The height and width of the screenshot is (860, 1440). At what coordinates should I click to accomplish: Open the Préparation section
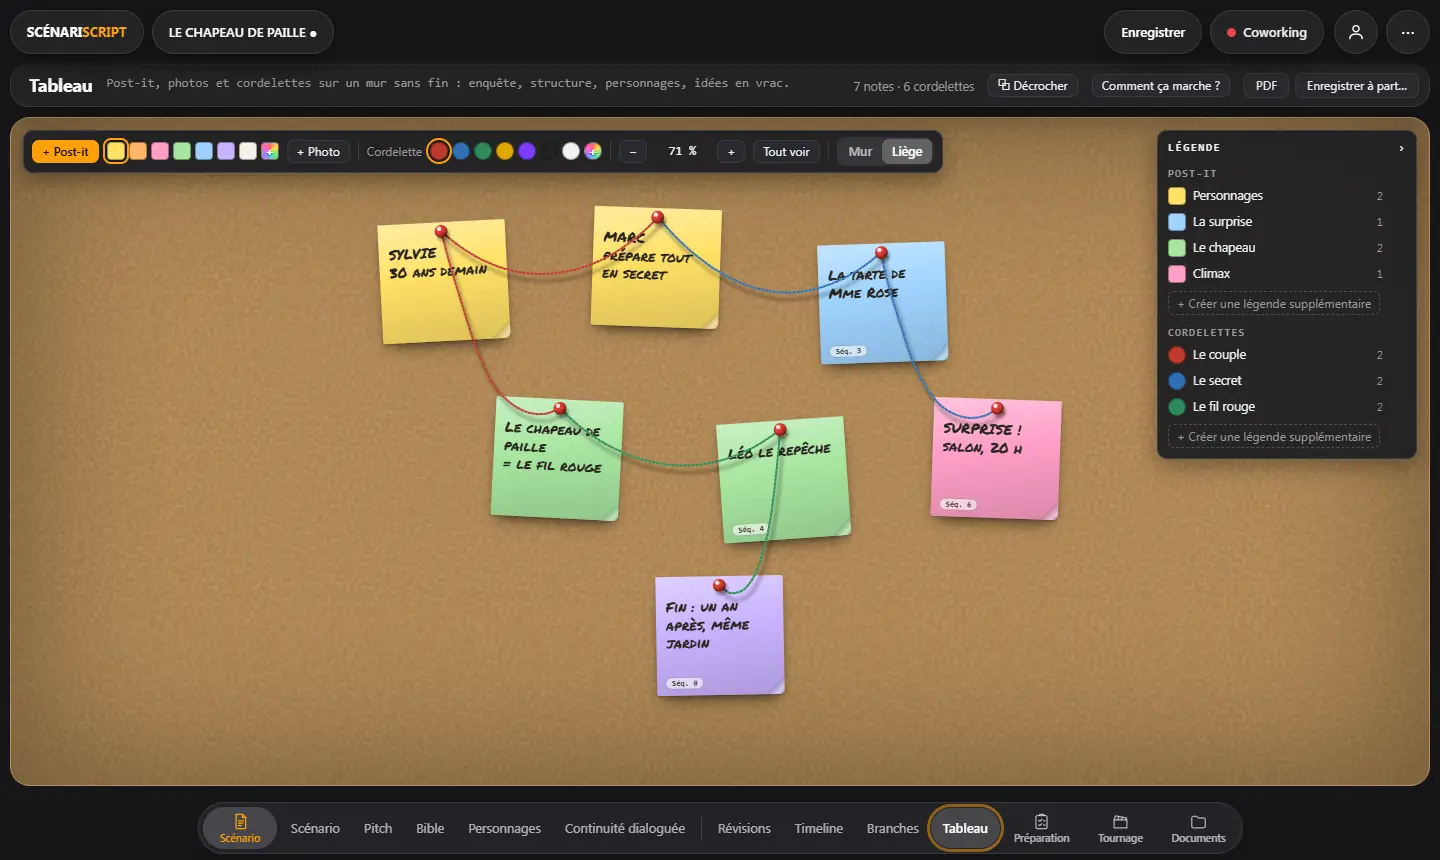click(1041, 828)
